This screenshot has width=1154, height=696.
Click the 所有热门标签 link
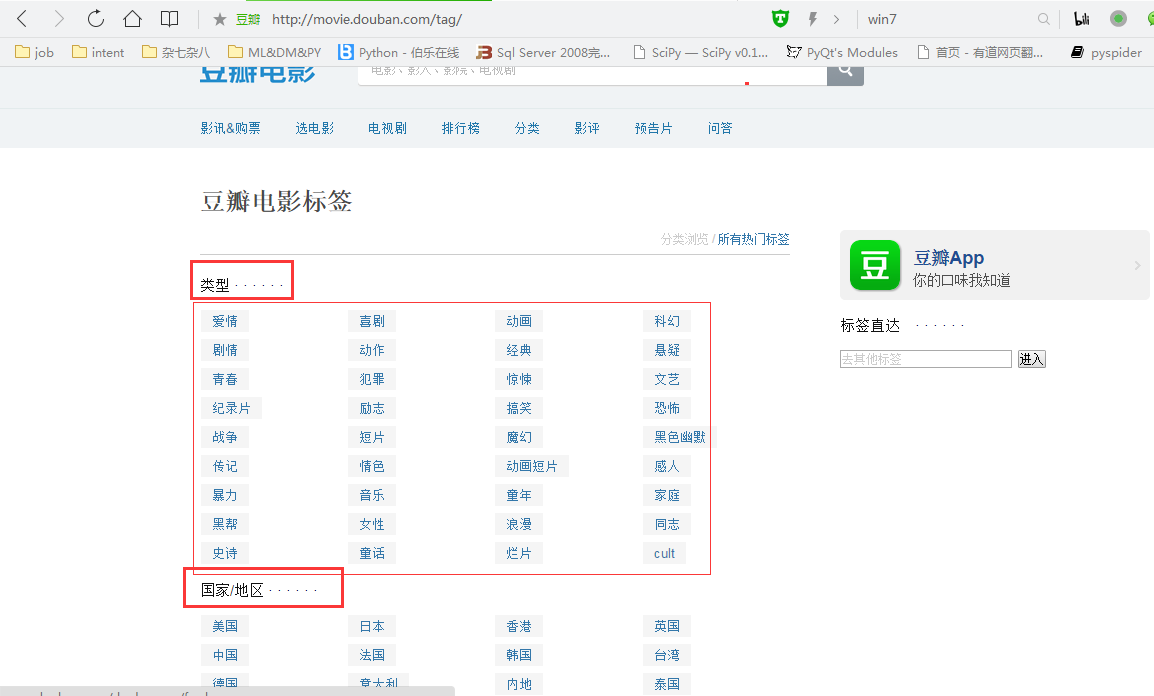(x=753, y=239)
